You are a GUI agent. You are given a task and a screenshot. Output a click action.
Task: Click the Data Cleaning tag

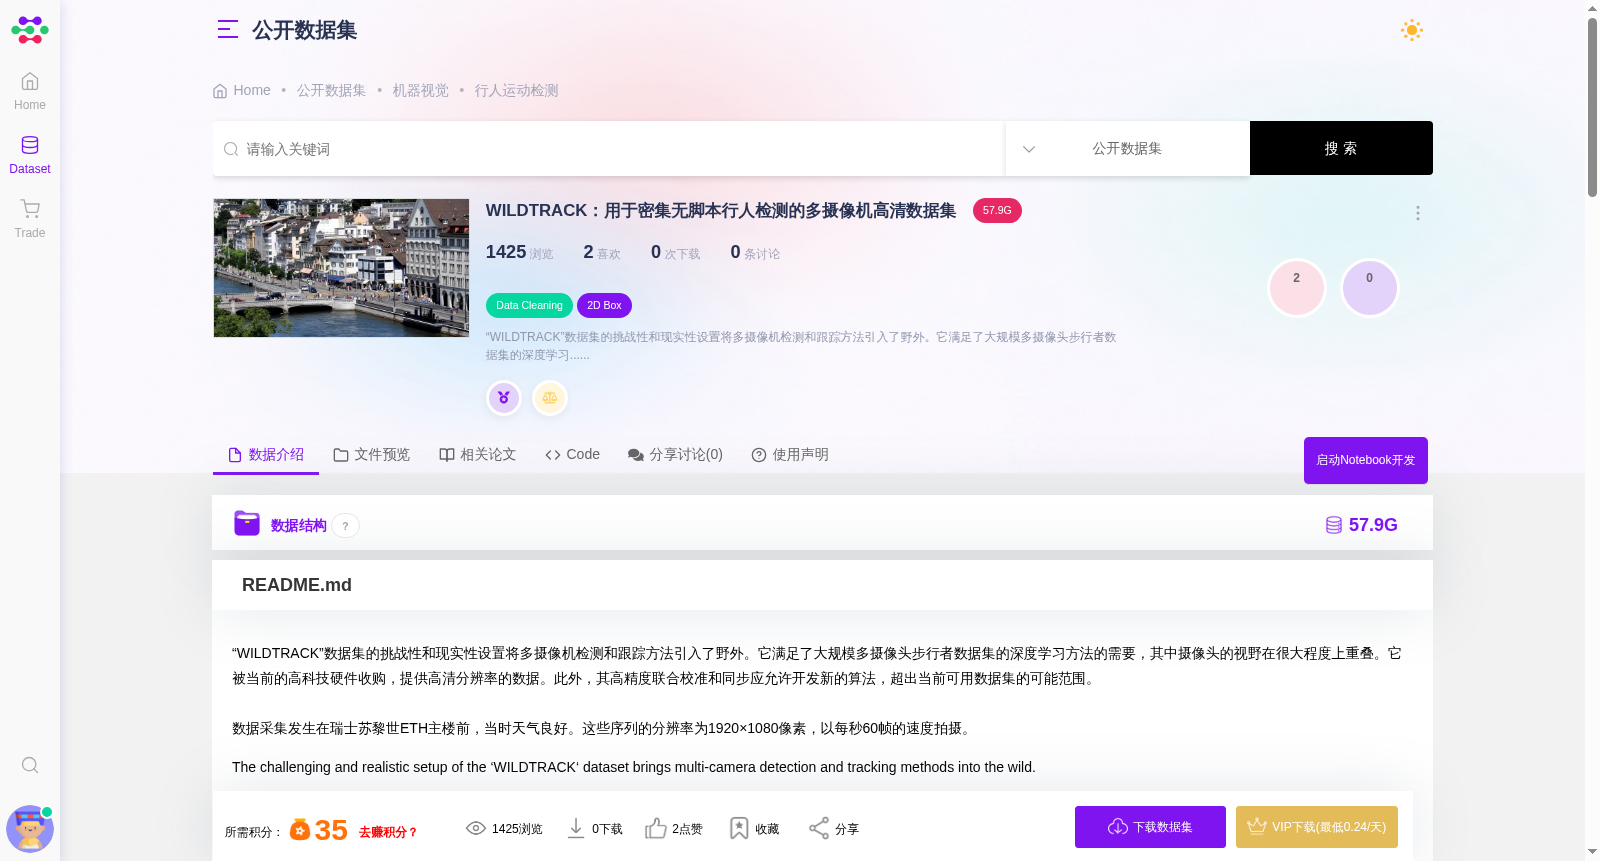tap(529, 305)
